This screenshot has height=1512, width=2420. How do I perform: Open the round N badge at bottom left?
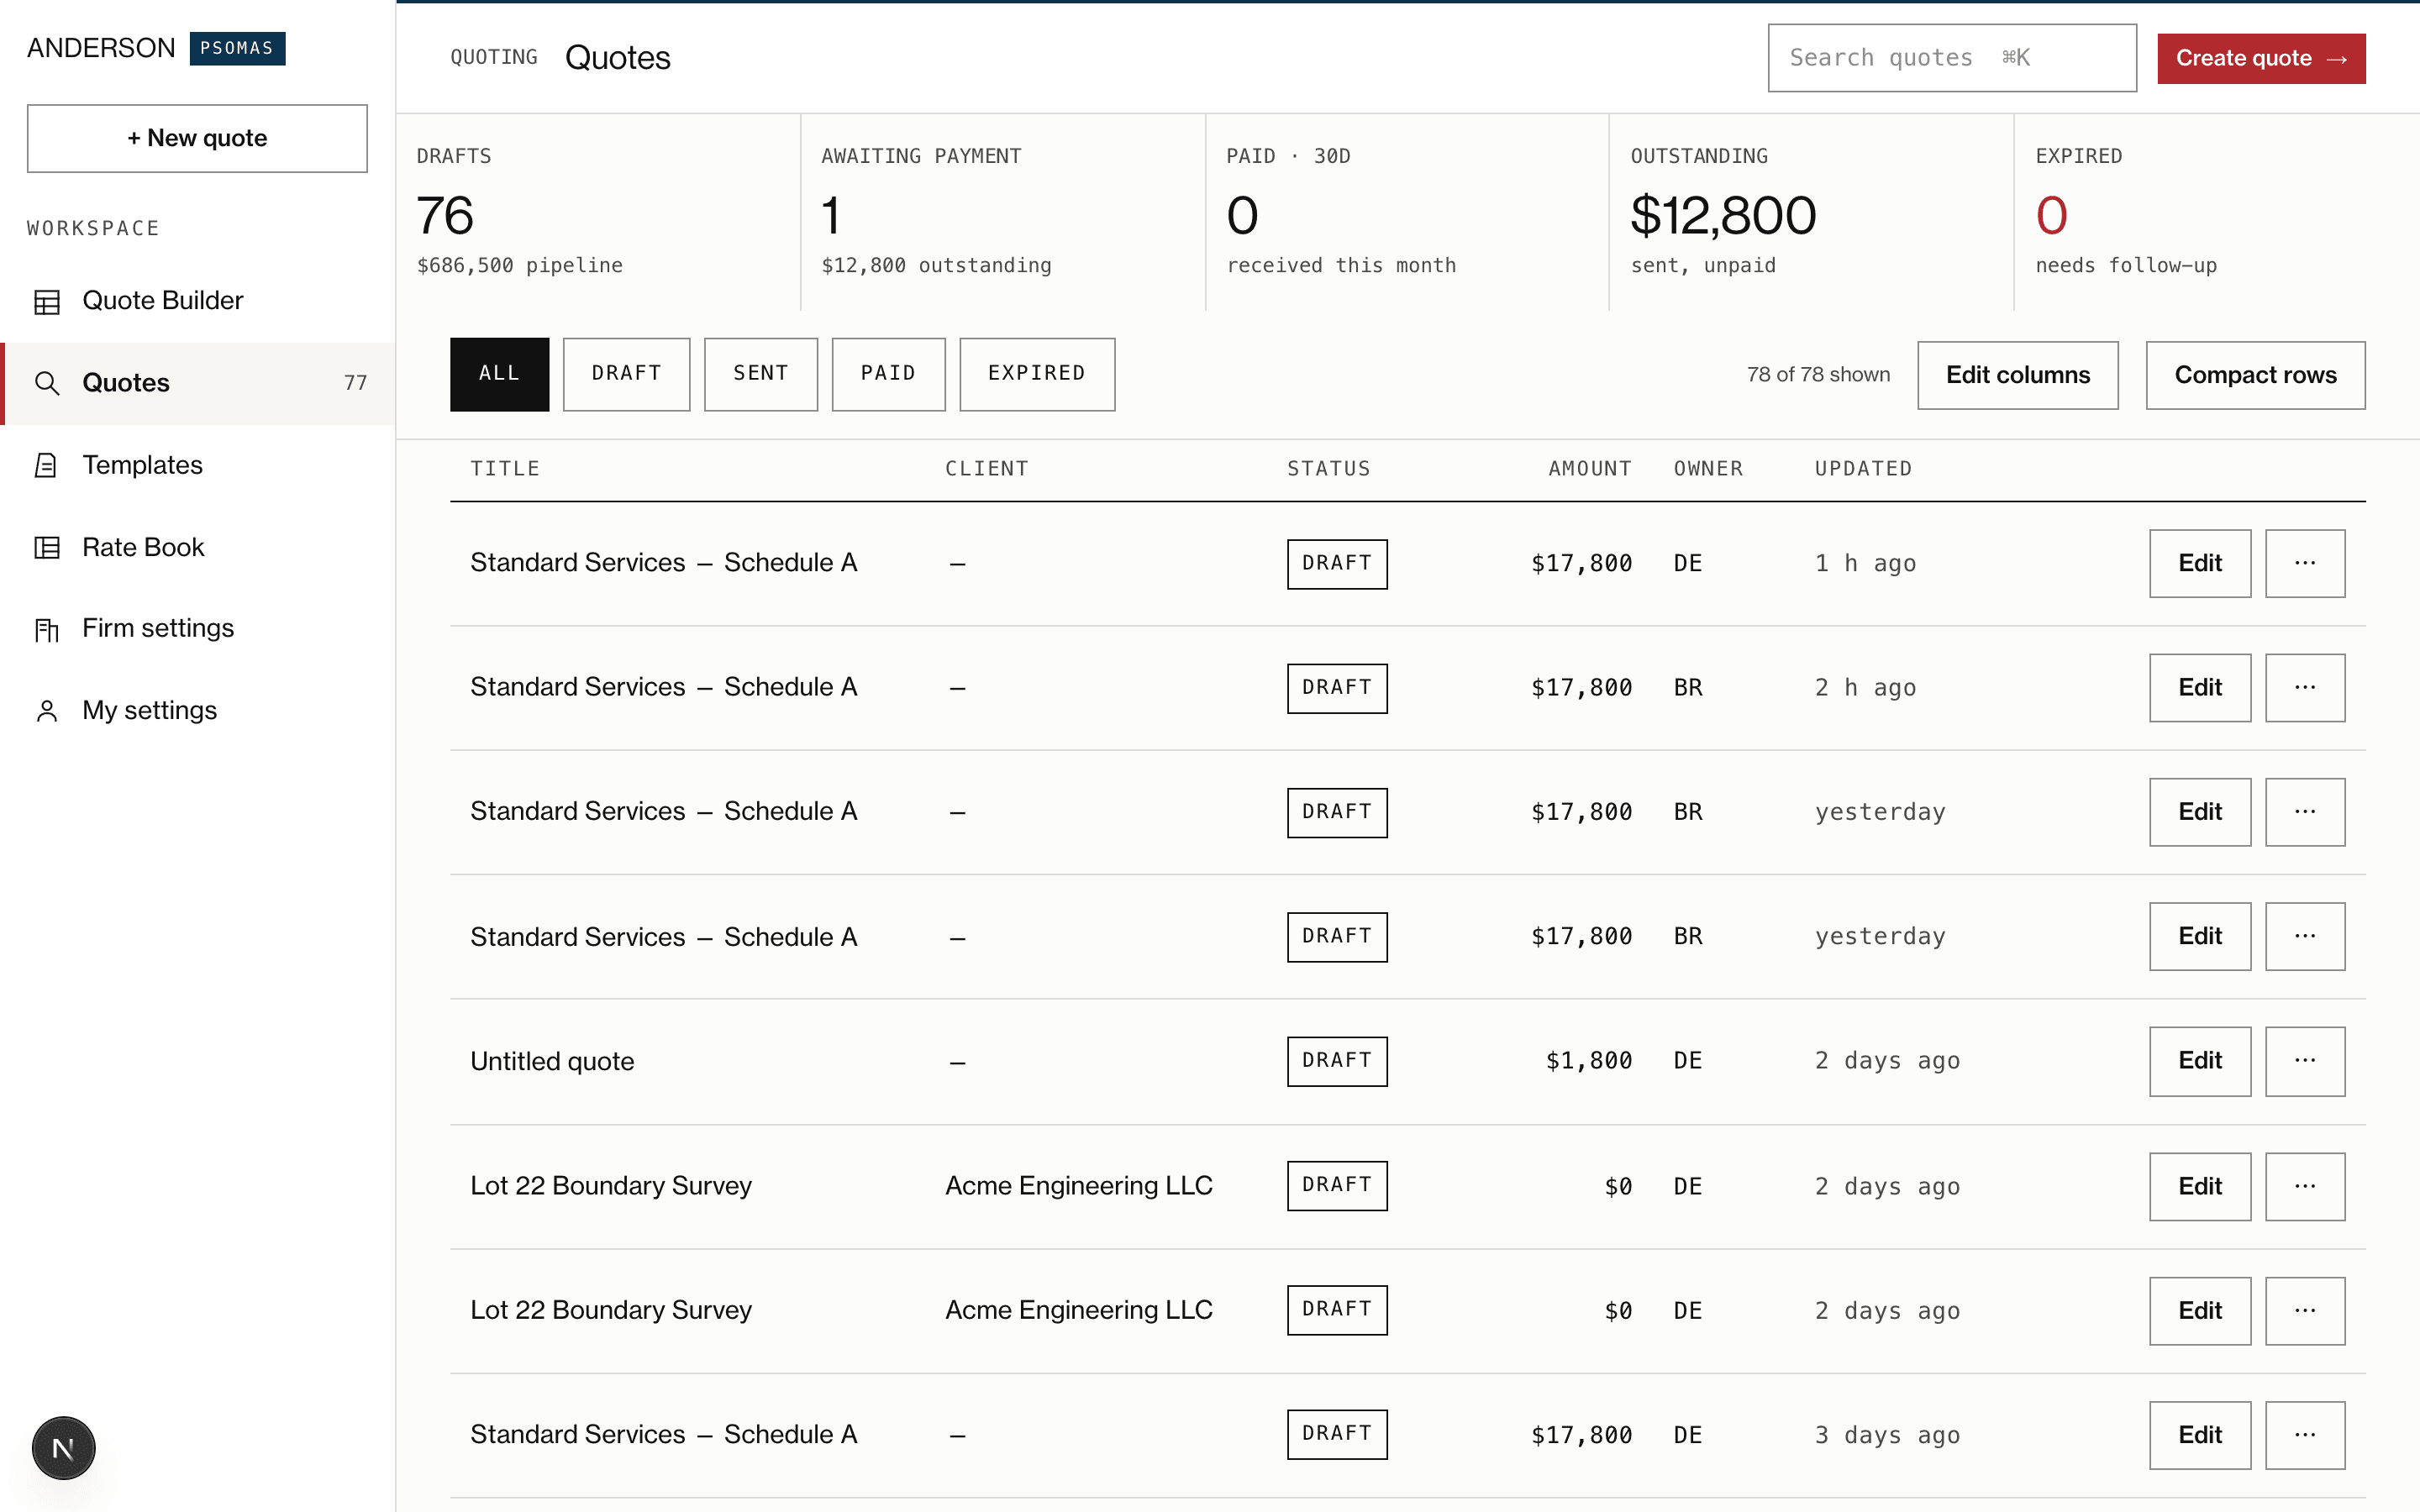pyautogui.click(x=63, y=1447)
